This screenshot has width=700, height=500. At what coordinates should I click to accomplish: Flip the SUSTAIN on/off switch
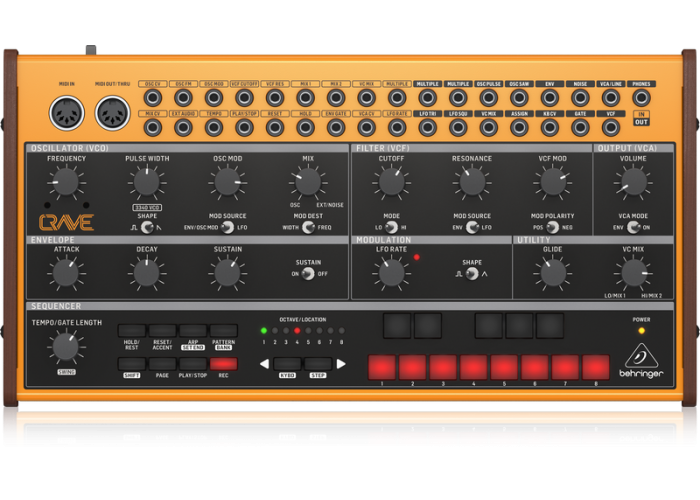[308, 274]
